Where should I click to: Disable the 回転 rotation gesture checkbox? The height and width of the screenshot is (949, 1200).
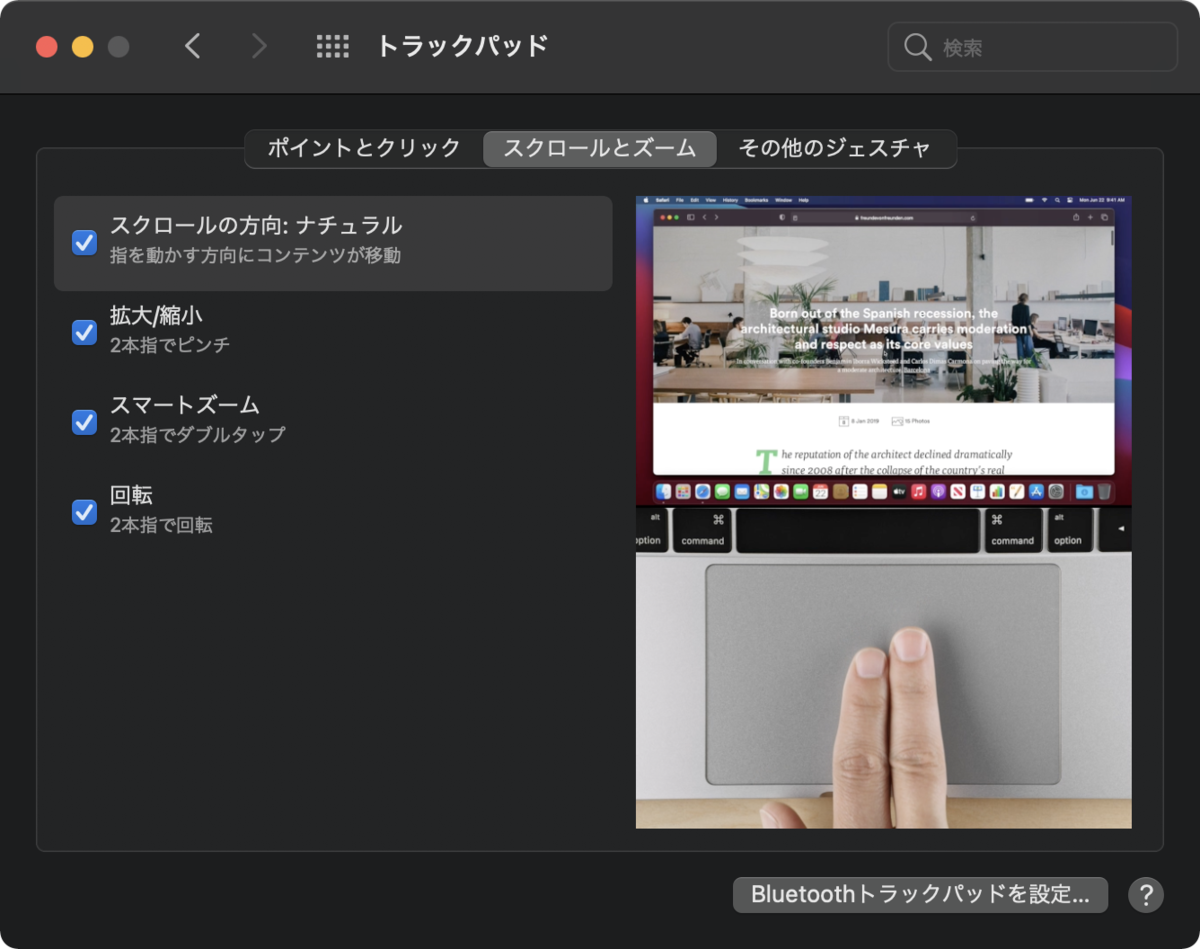(84, 511)
